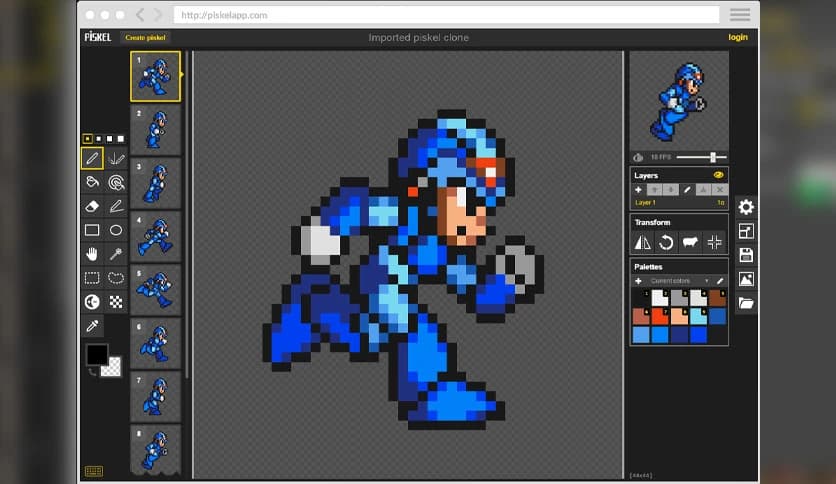Select the Lasso selection tool
The width and height of the screenshot is (836, 484).
(x=116, y=278)
